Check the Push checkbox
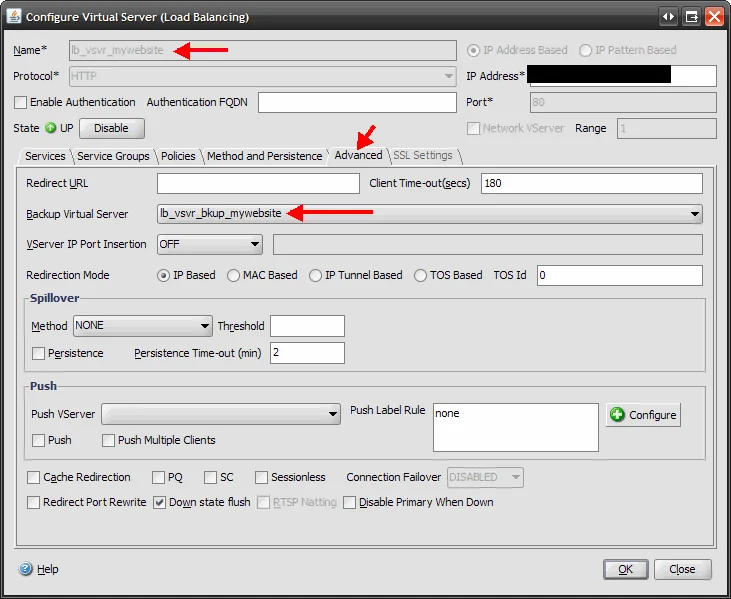The width and height of the screenshot is (731, 599). pyautogui.click(x=38, y=440)
